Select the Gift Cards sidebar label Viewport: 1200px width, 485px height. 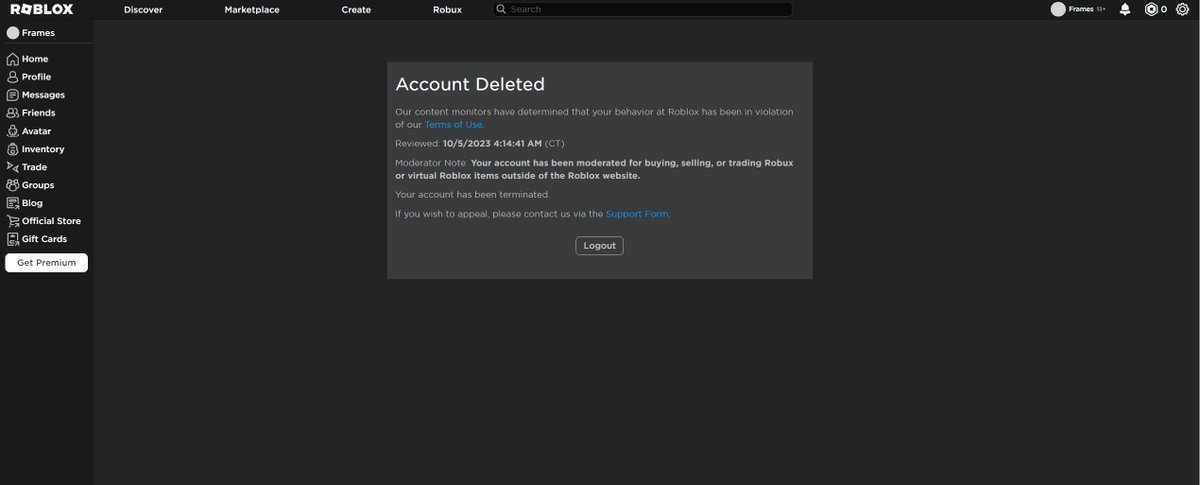(45, 239)
